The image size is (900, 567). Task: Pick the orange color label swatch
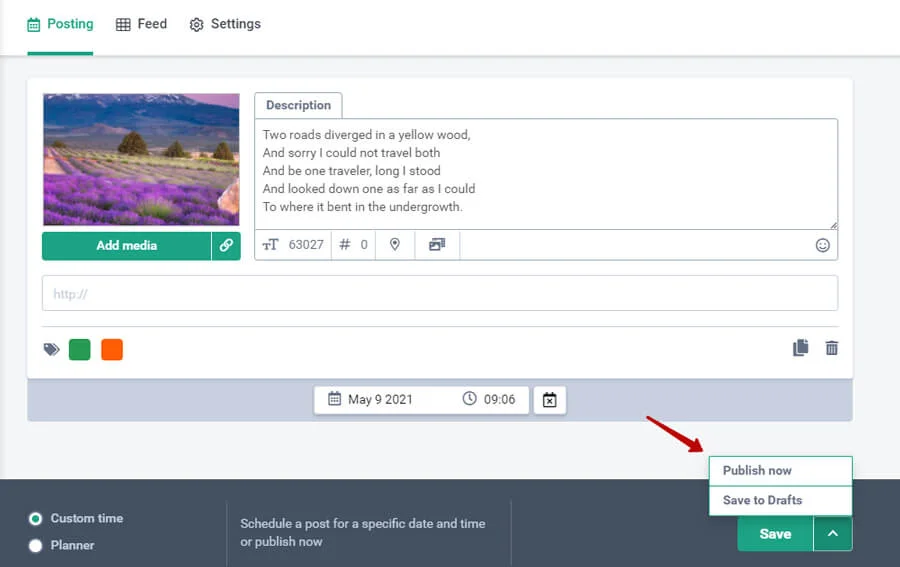coord(112,349)
